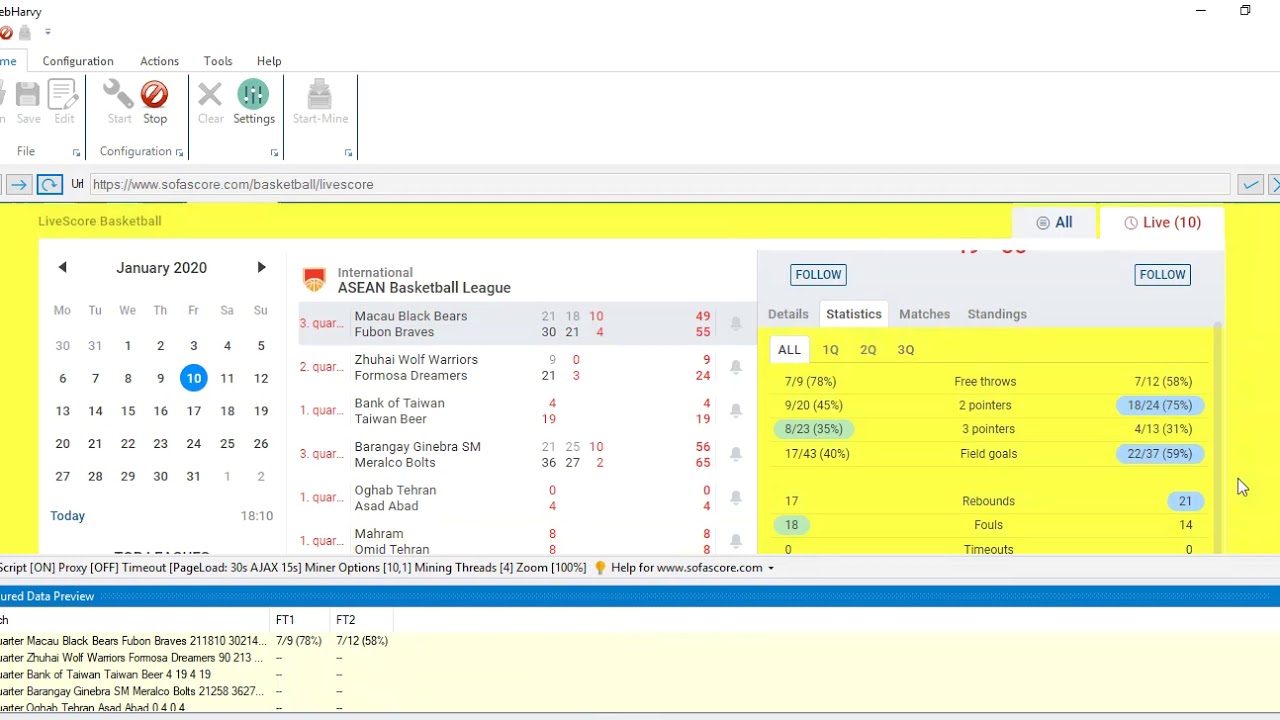Image resolution: width=1280 pixels, height=720 pixels.
Task: Open the Barangay Ginebra SM vs Meralco Bolts match
Action: coord(527,454)
